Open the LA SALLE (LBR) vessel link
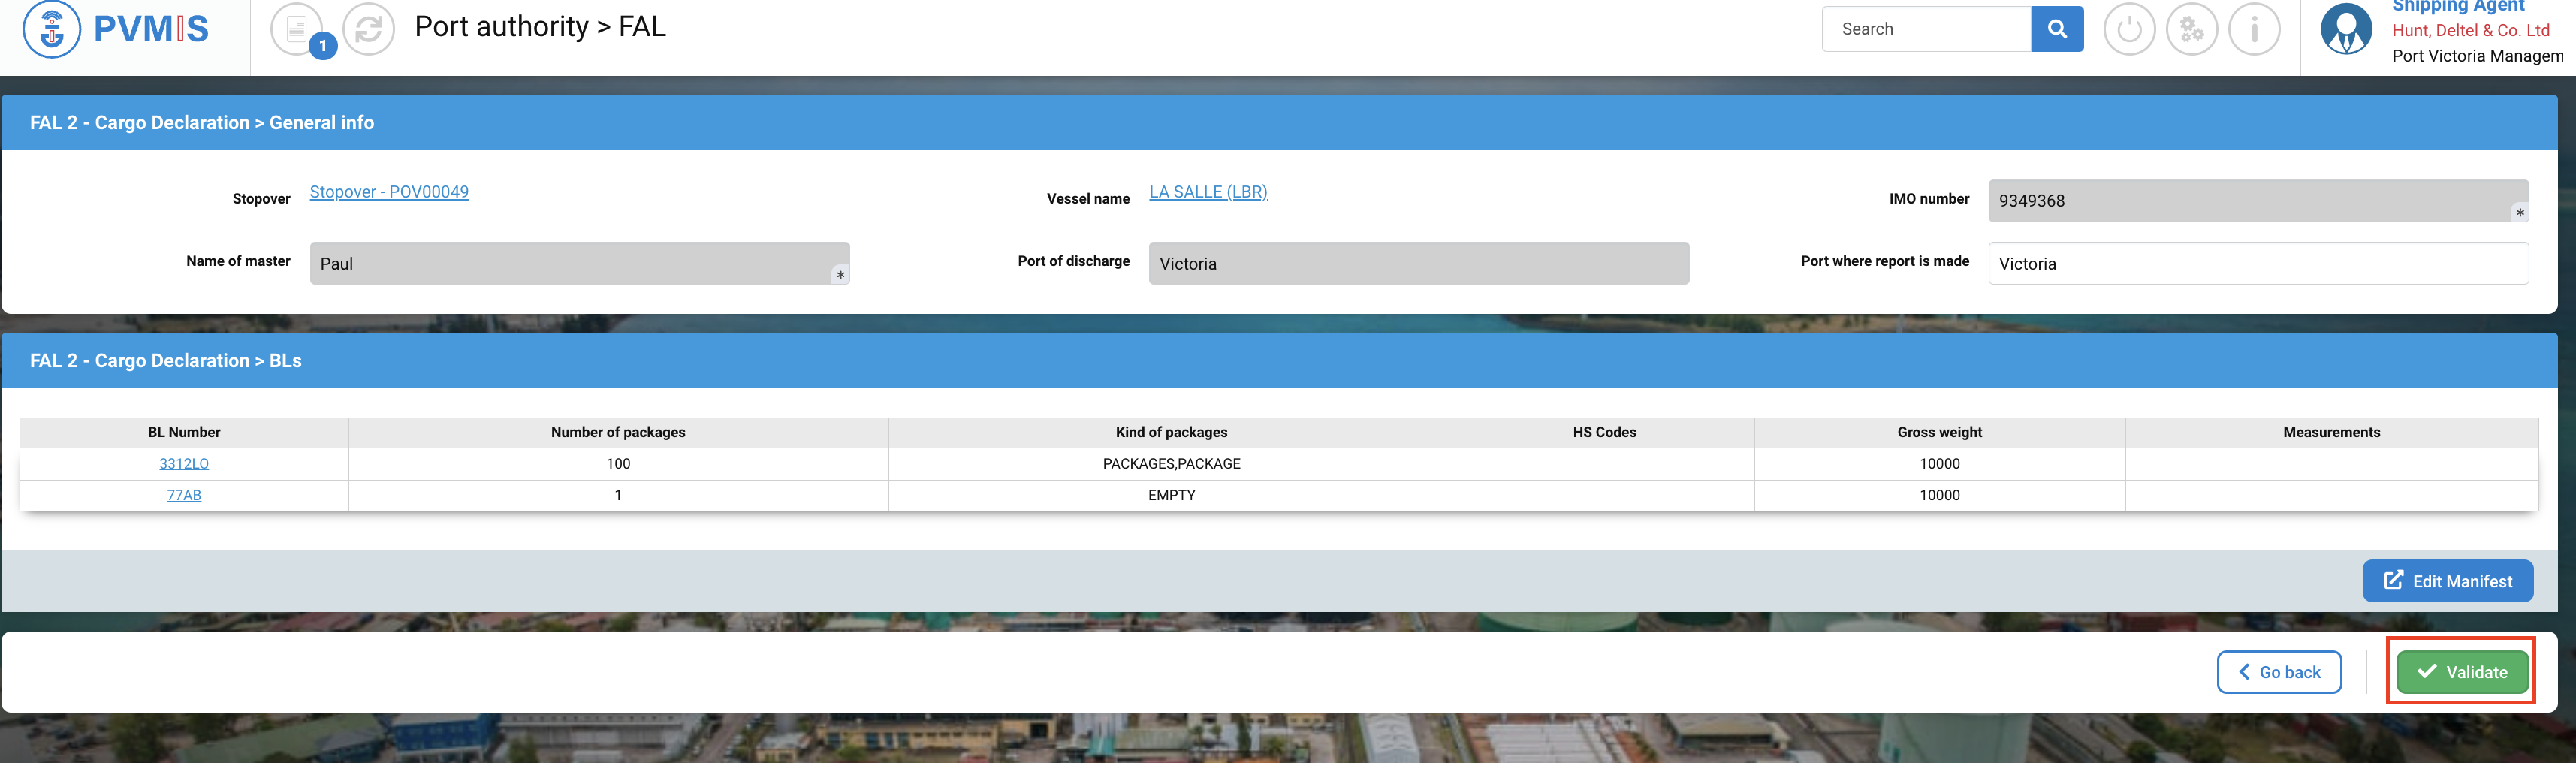The image size is (2576, 763). click(1208, 192)
